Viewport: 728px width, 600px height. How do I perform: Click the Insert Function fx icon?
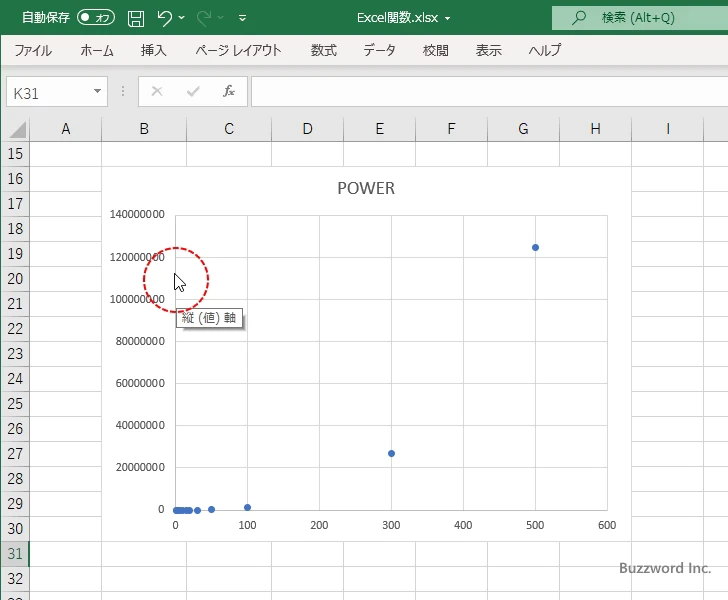pos(229,91)
